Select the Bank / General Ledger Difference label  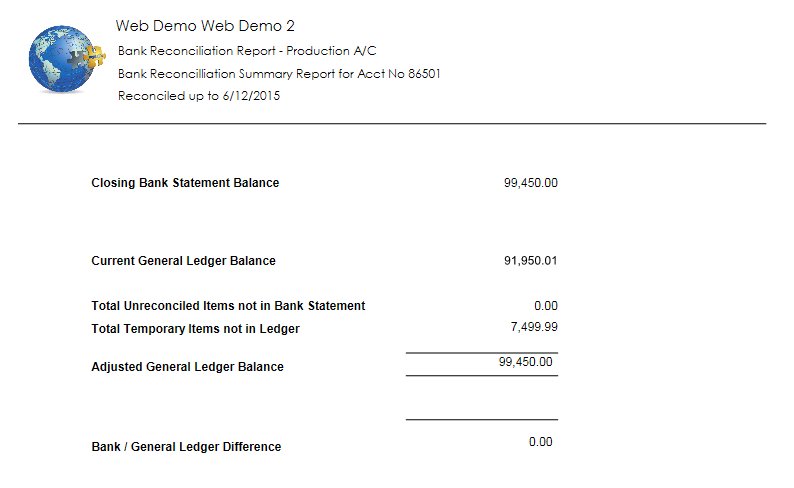[x=186, y=446]
